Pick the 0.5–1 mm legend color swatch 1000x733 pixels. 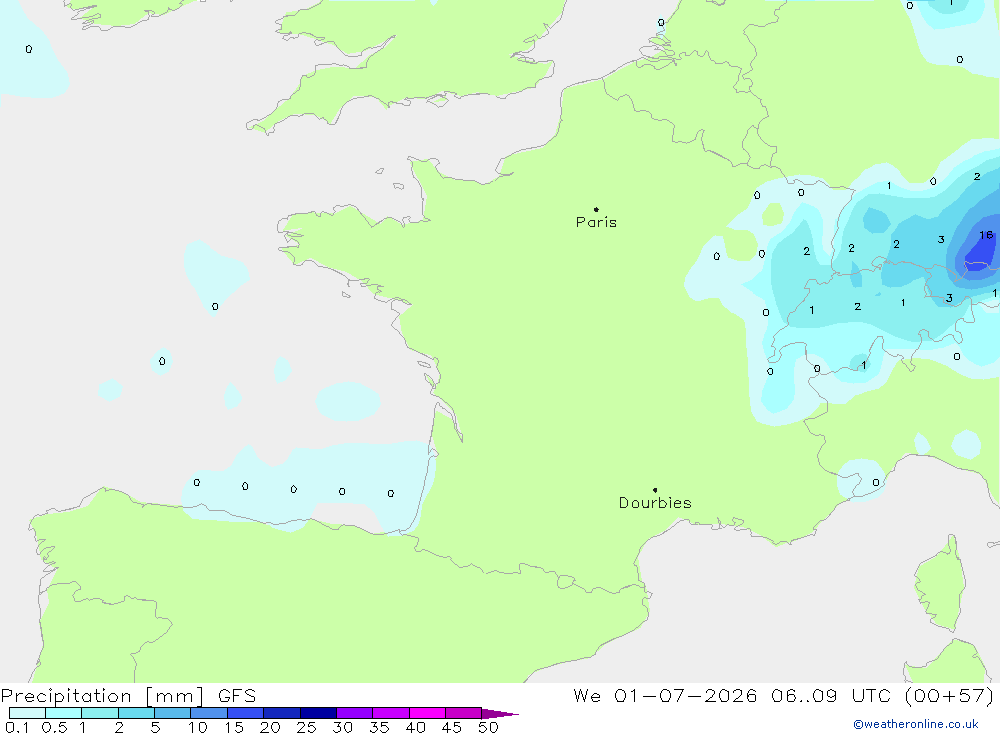point(64,713)
